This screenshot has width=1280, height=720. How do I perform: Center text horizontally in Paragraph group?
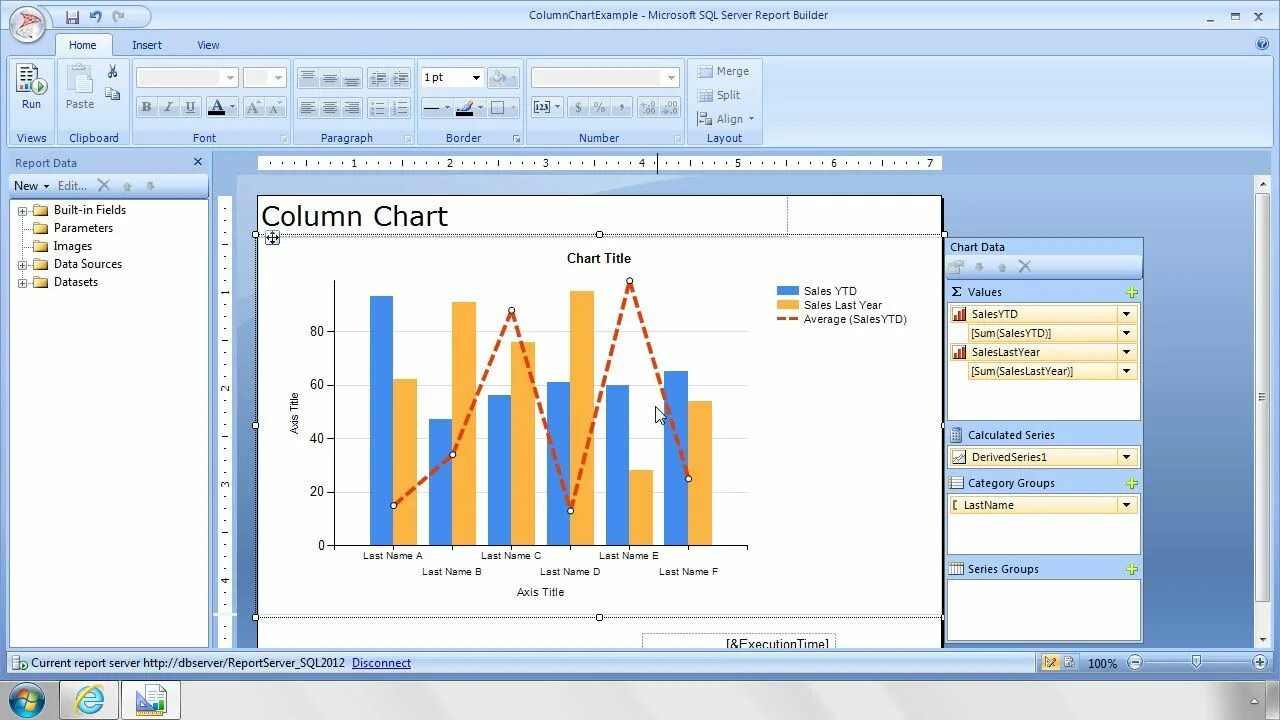pyautogui.click(x=330, y=108)
